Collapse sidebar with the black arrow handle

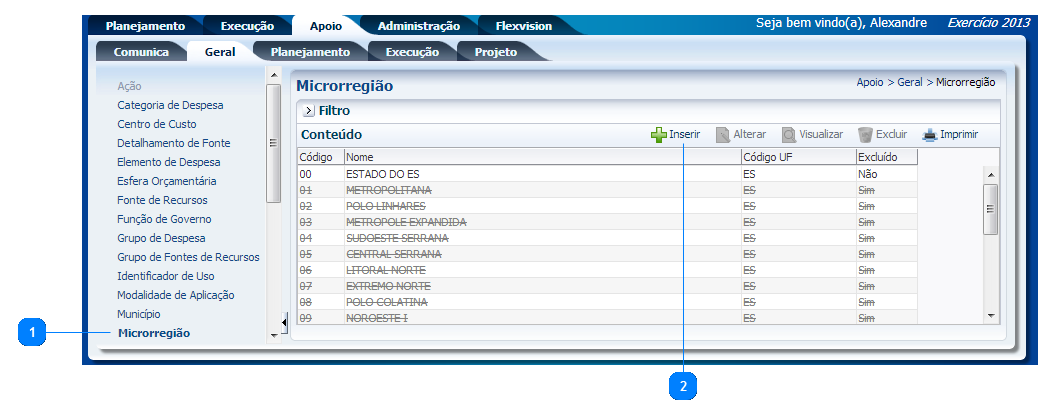[284, 321]
